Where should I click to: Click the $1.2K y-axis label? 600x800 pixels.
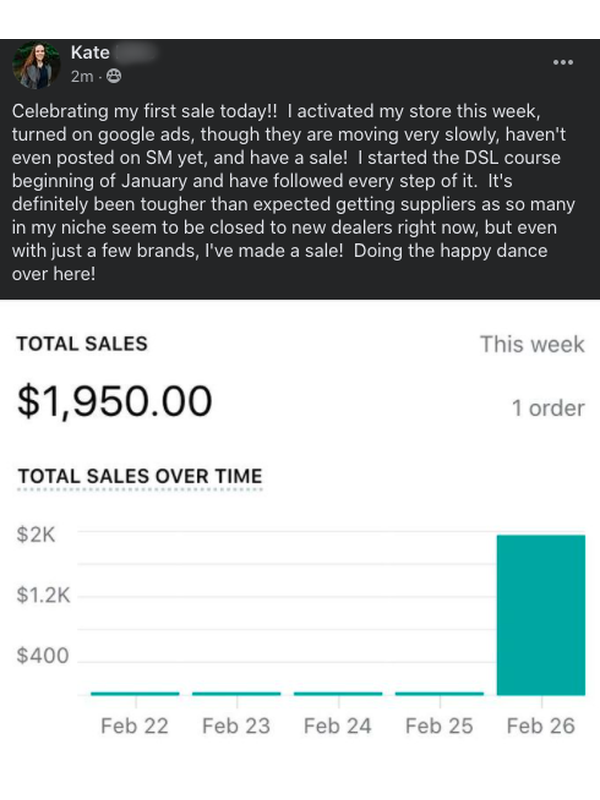point(41,594)
